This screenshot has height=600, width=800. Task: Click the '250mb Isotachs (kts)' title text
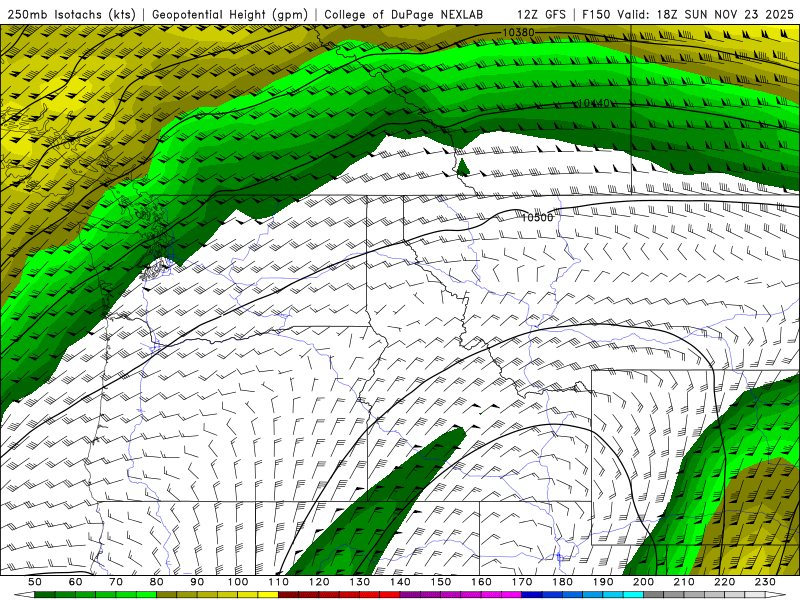(71, 14)
